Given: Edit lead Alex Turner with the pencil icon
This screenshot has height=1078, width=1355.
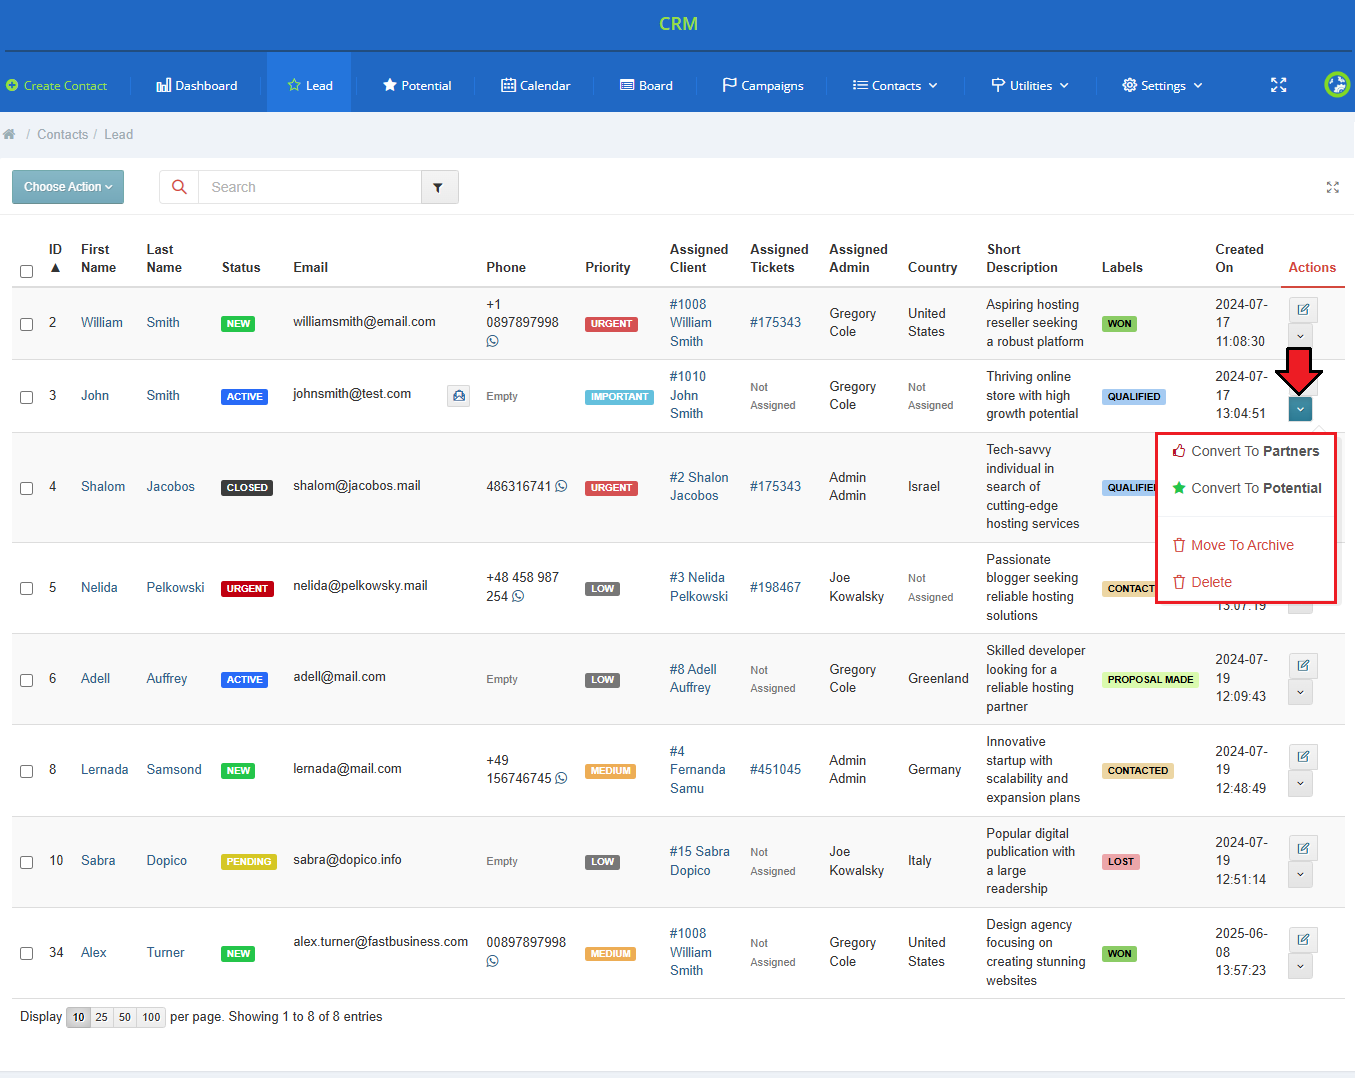Looking at the screenshot, I should click(1303, 939).
